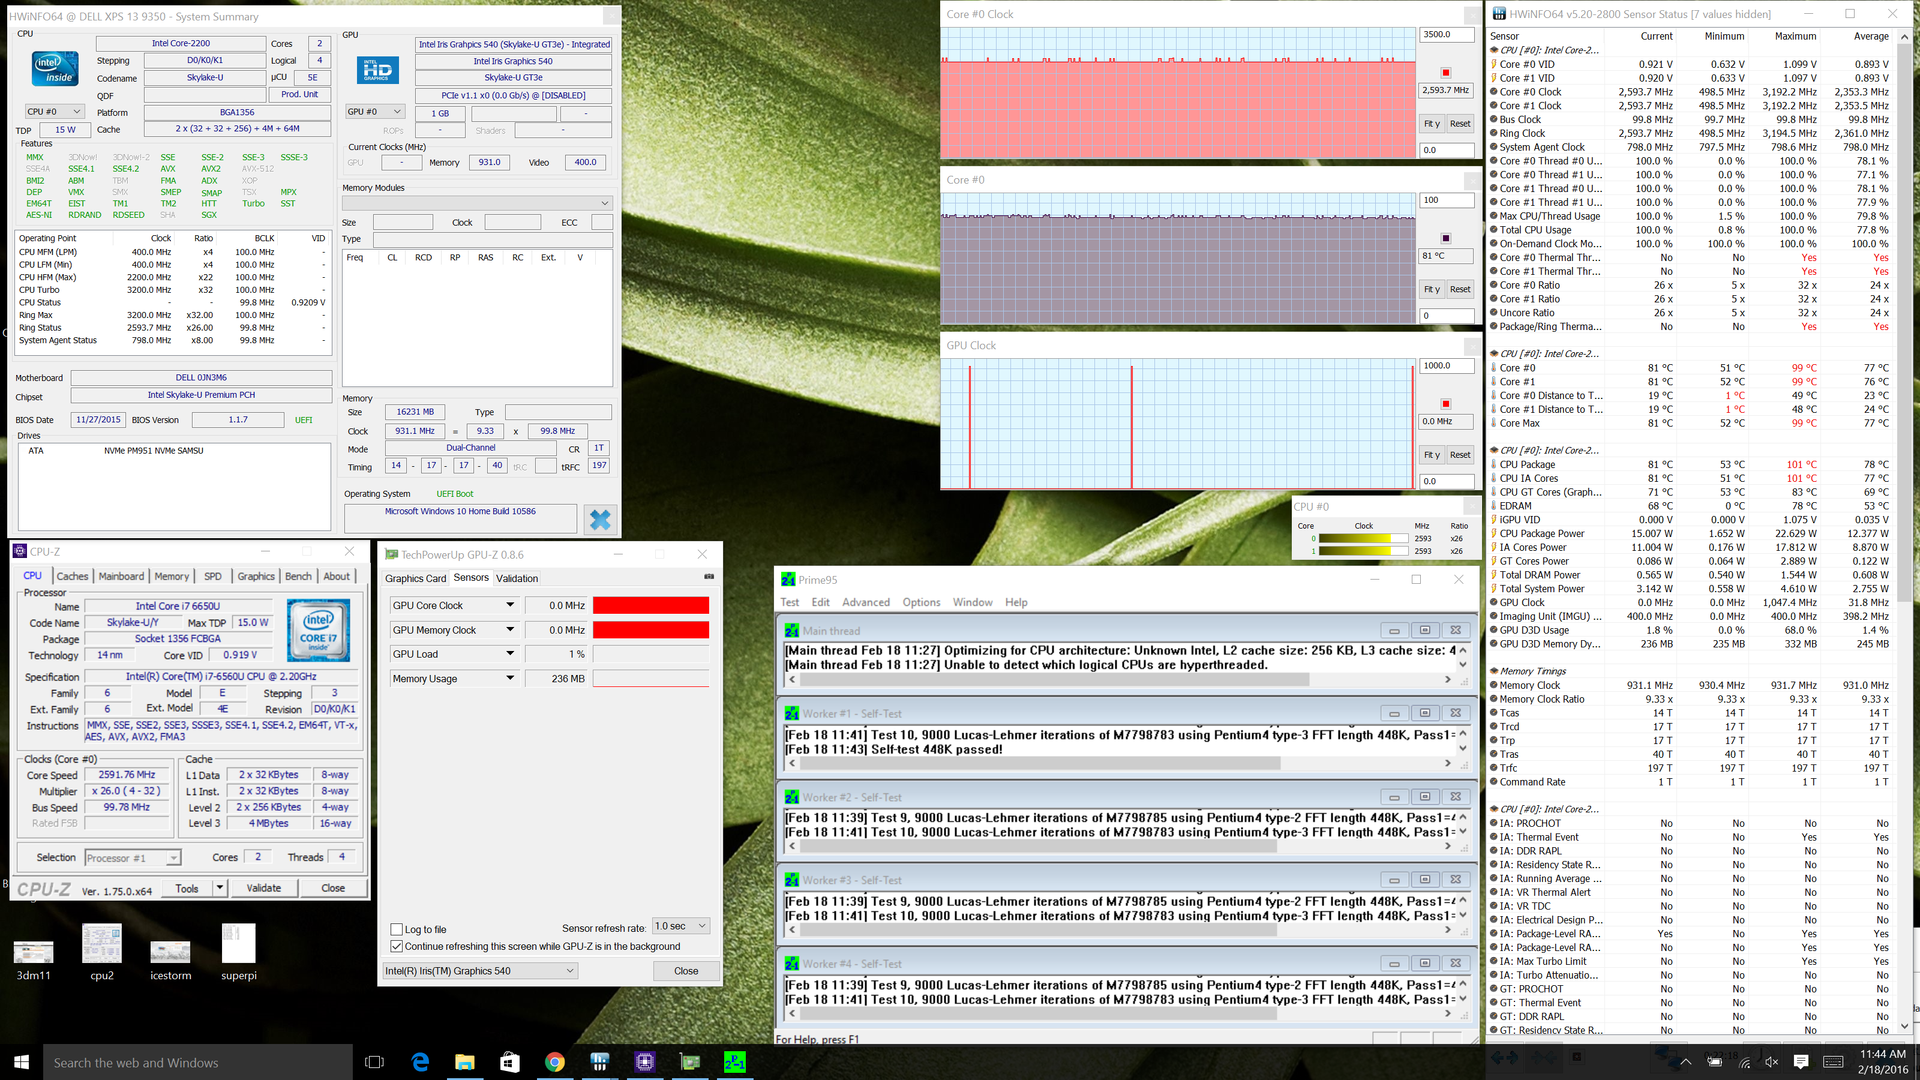
Task: Open the Windows Store taskbar icon
Action: click(x=509, y=1062)
